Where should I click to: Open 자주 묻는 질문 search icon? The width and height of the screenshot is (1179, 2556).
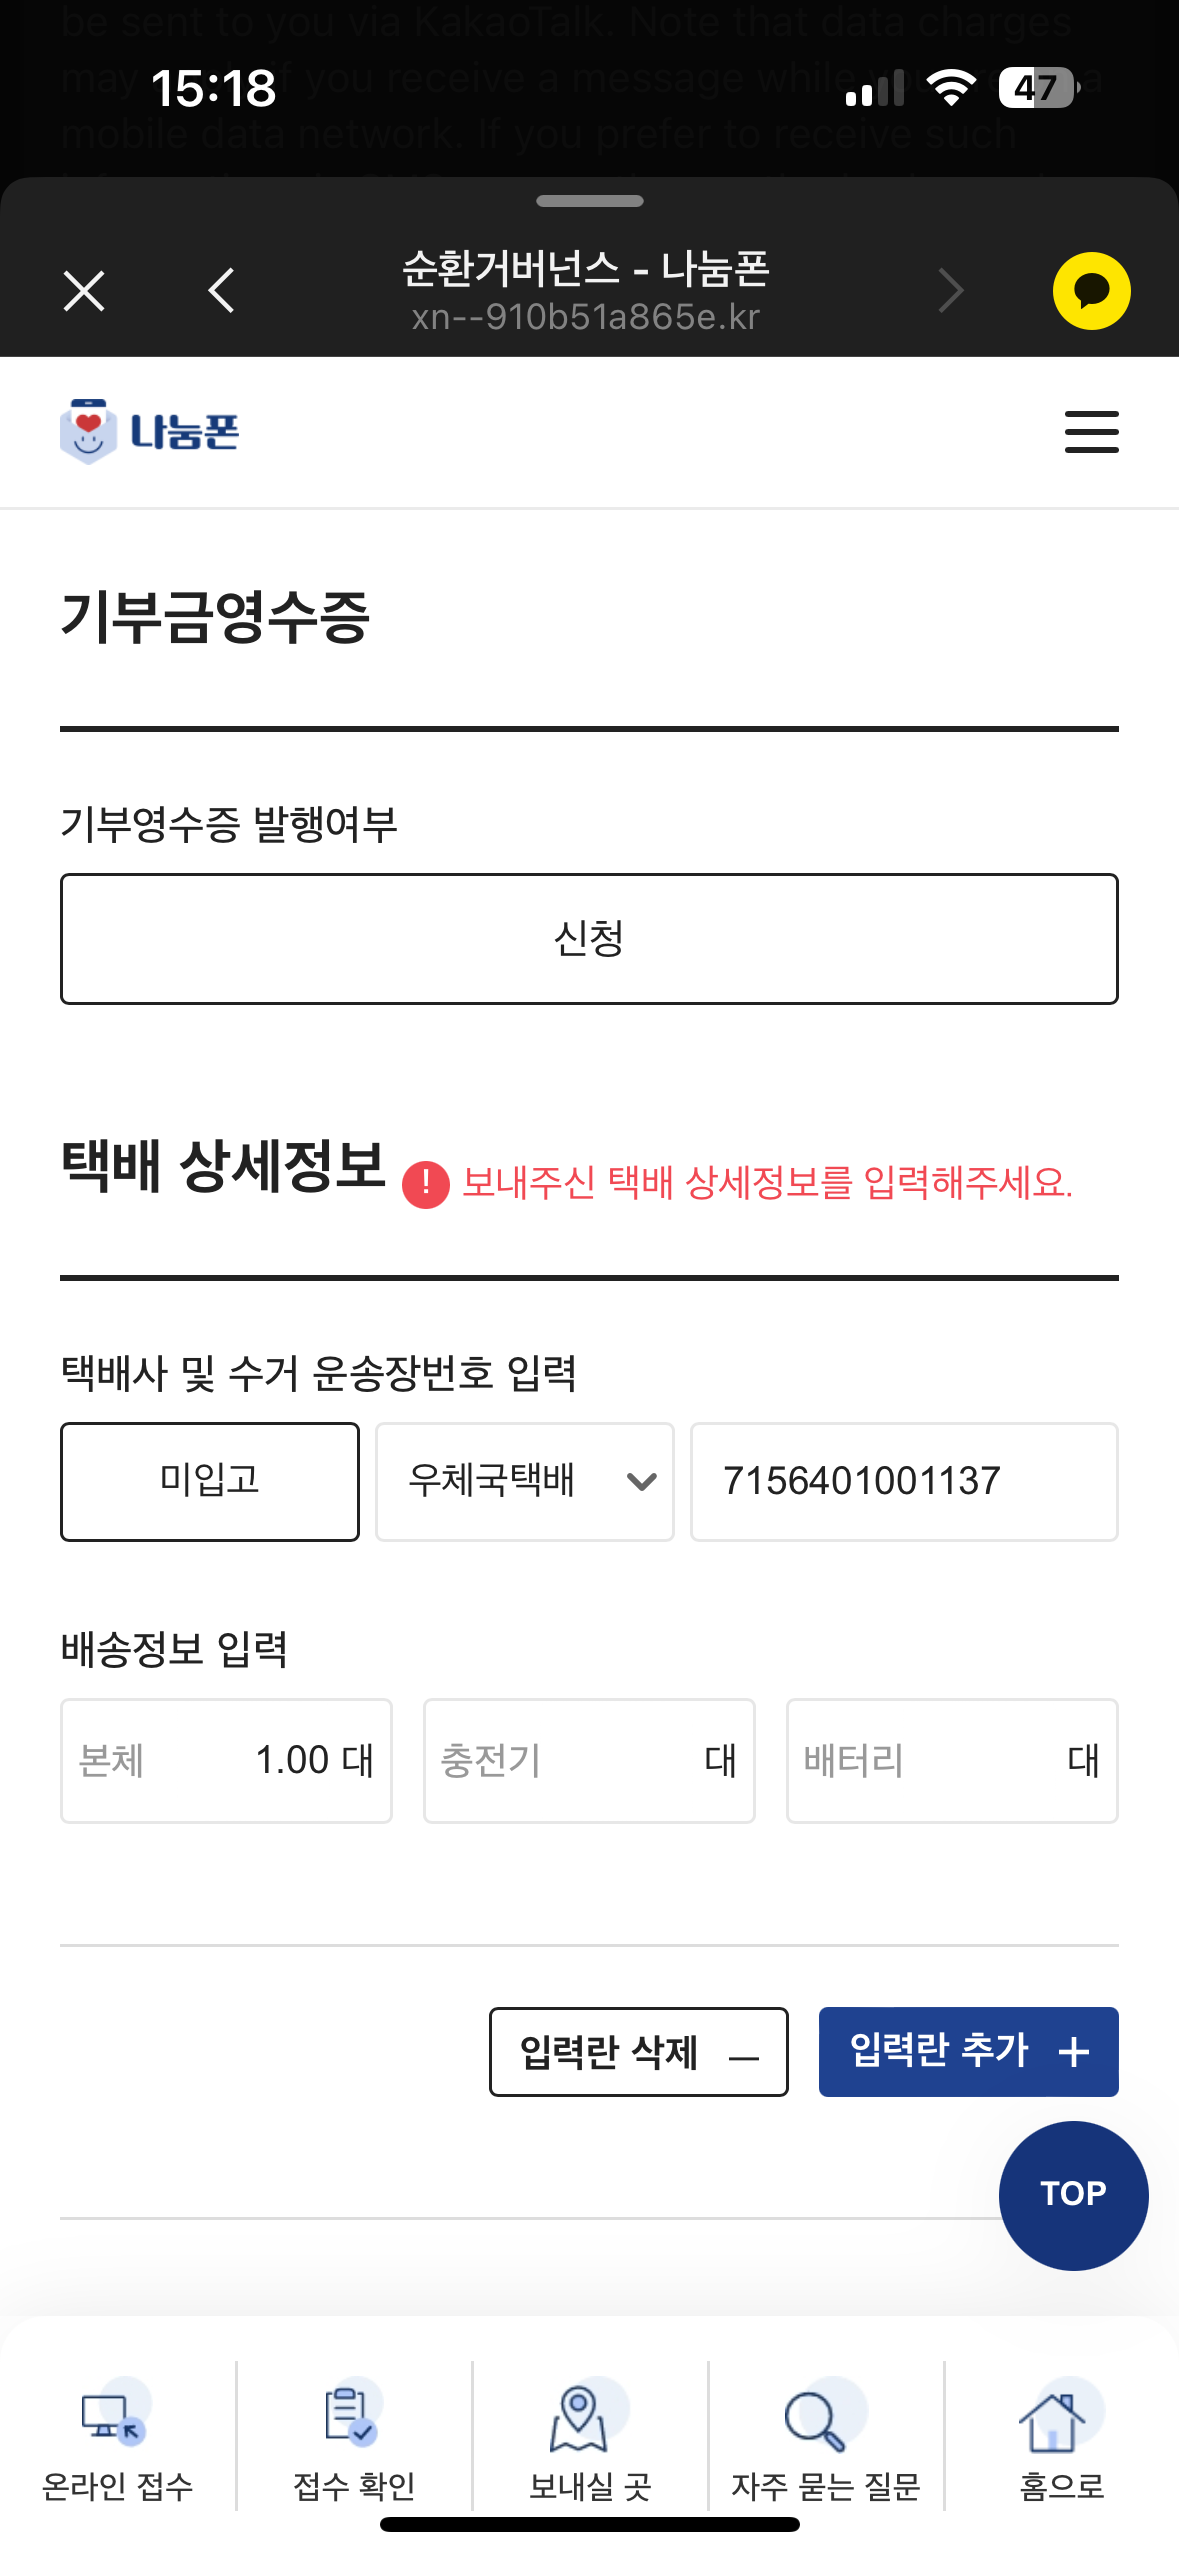coord(825,2438)
